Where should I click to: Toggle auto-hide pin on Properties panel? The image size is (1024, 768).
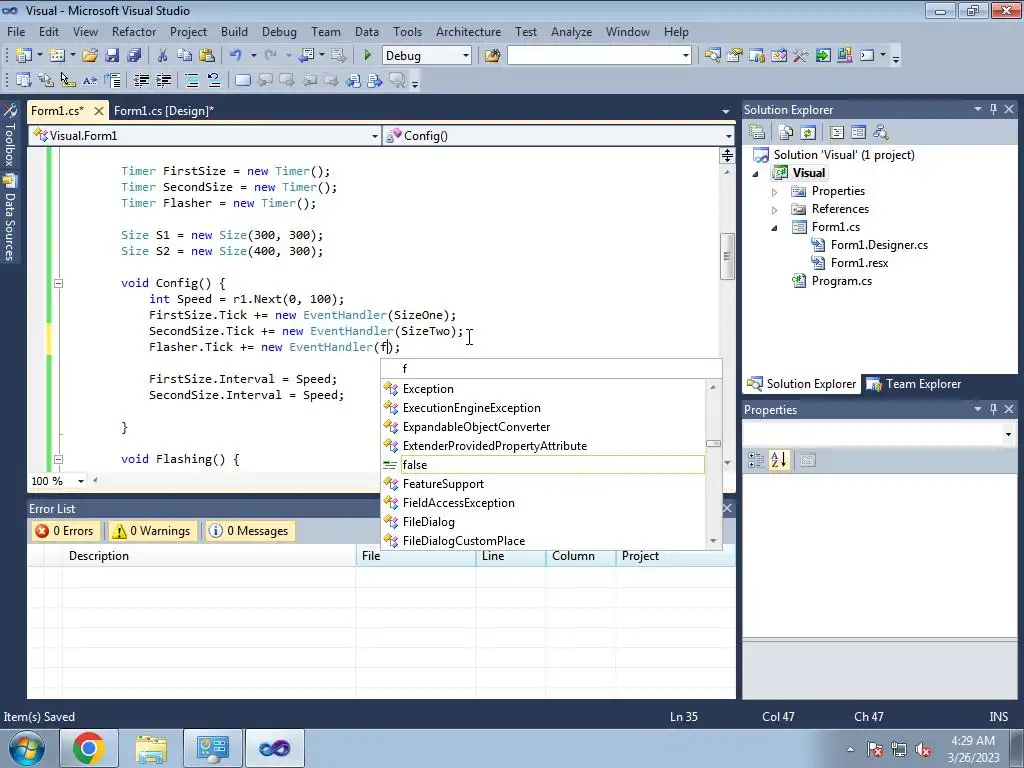coord(993,409)
